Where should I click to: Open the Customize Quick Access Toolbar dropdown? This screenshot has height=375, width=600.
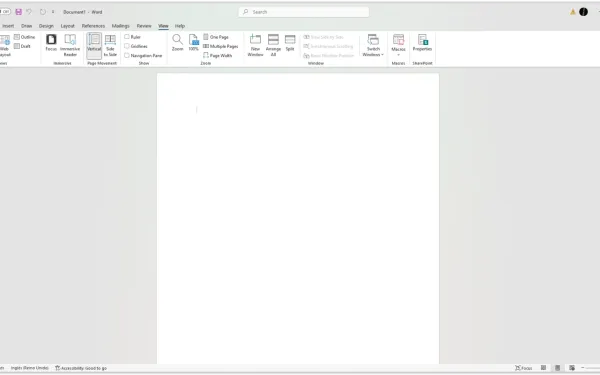click(53, 12)
